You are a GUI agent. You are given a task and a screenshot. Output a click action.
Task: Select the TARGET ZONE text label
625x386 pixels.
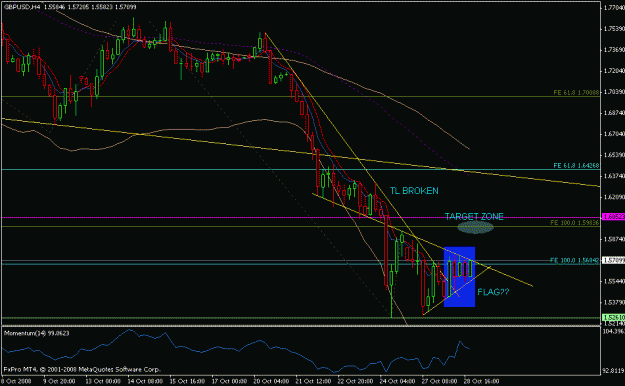pyautogui.click(x=474, y=217)
